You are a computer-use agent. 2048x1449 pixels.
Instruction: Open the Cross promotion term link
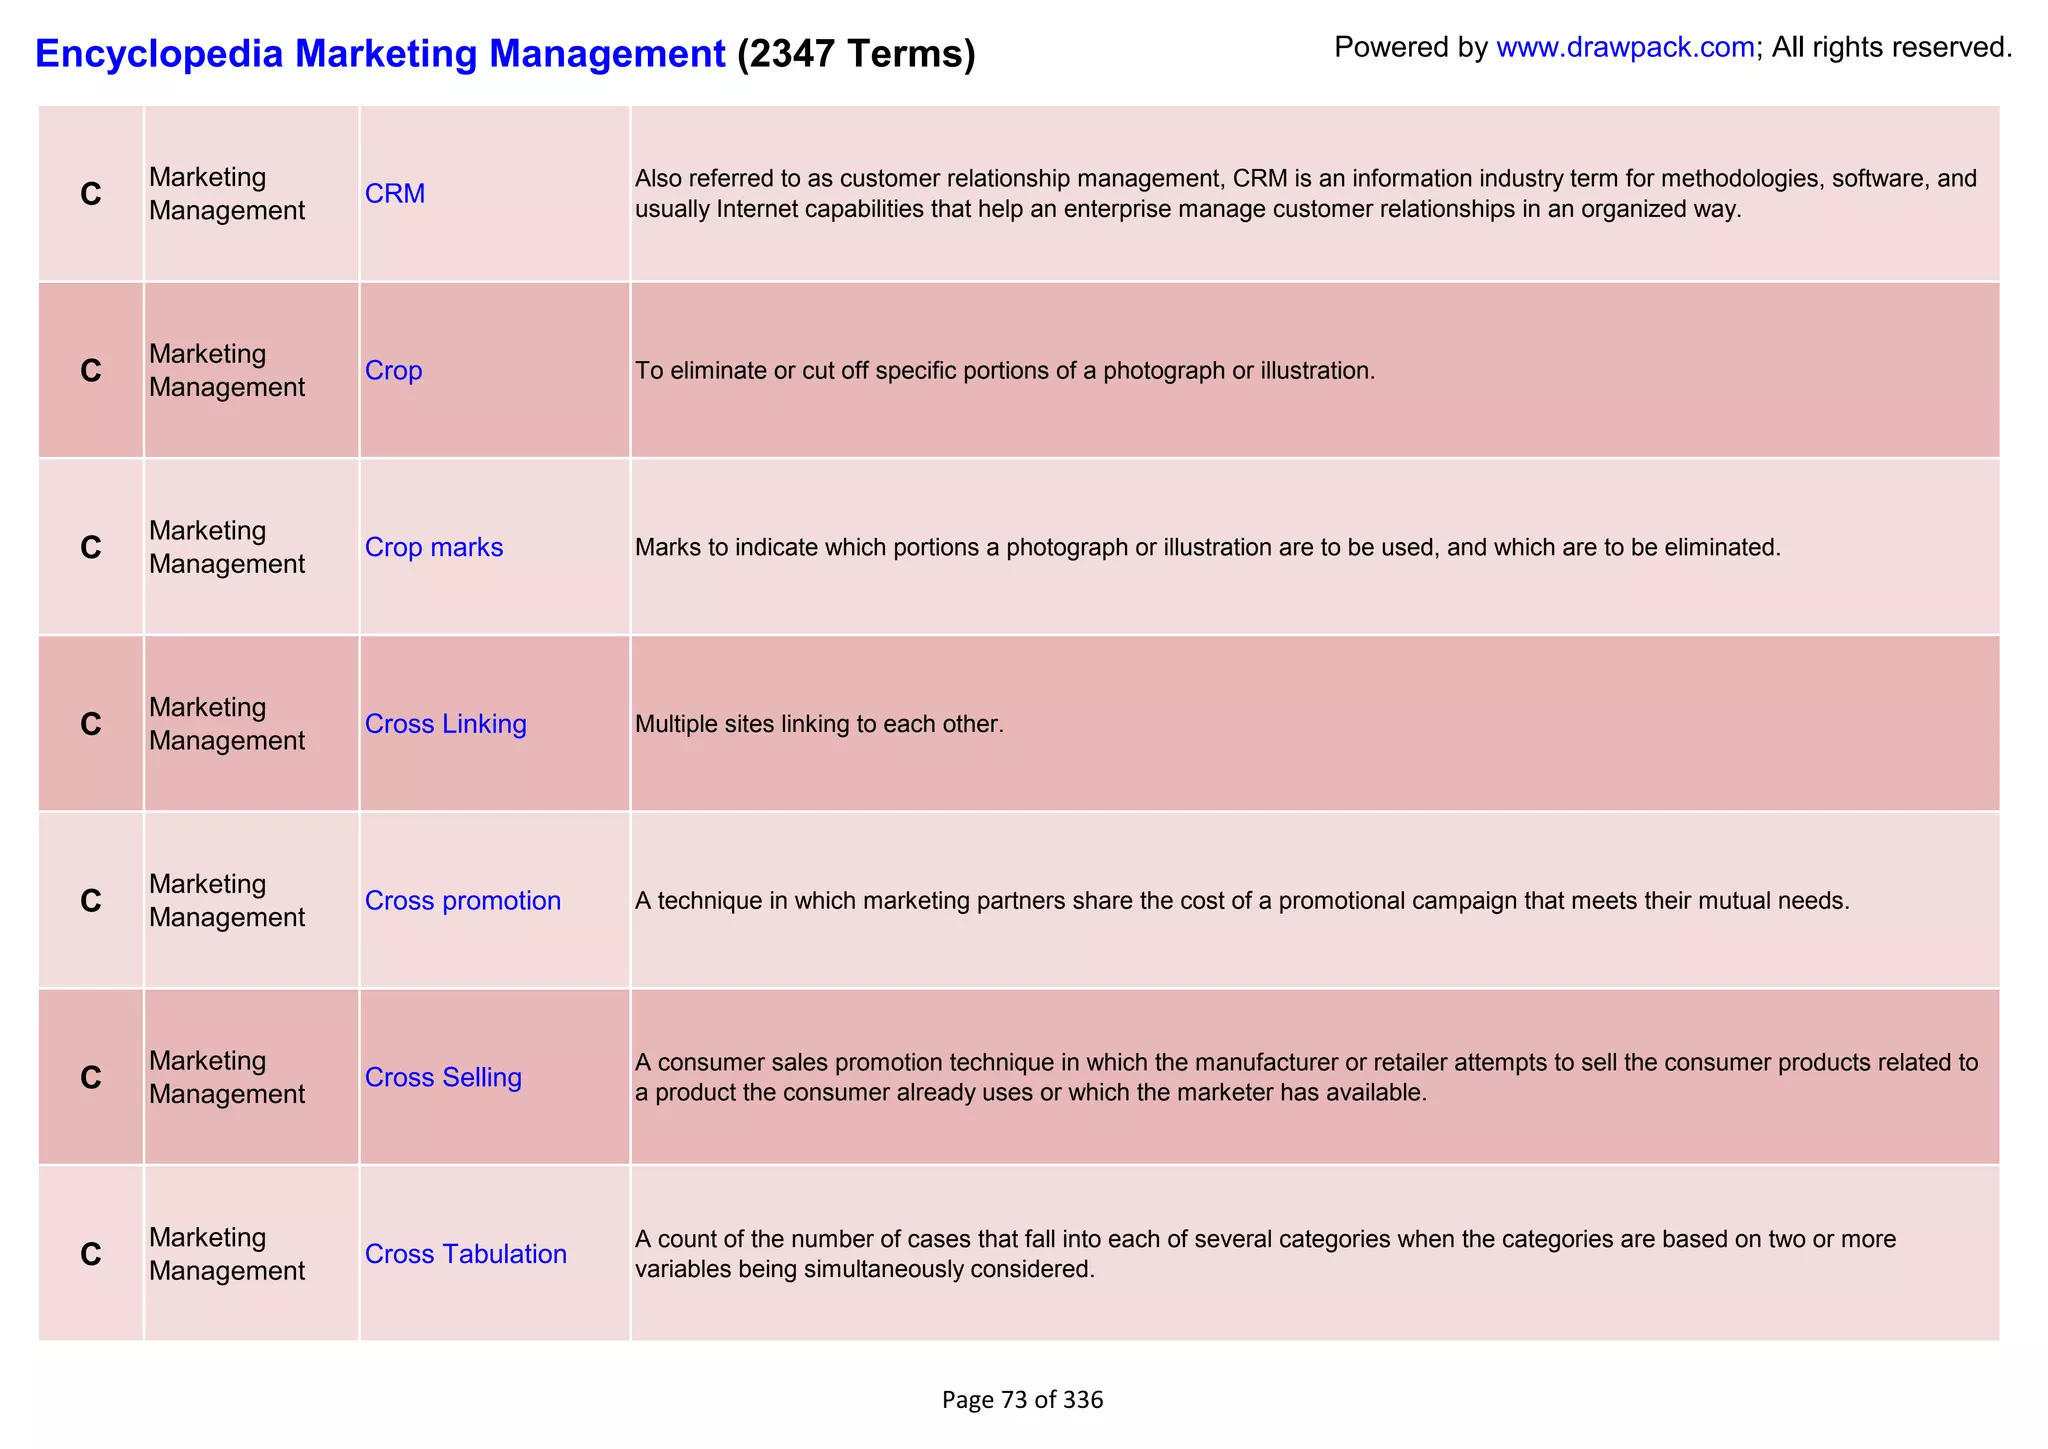coord(462,900)
